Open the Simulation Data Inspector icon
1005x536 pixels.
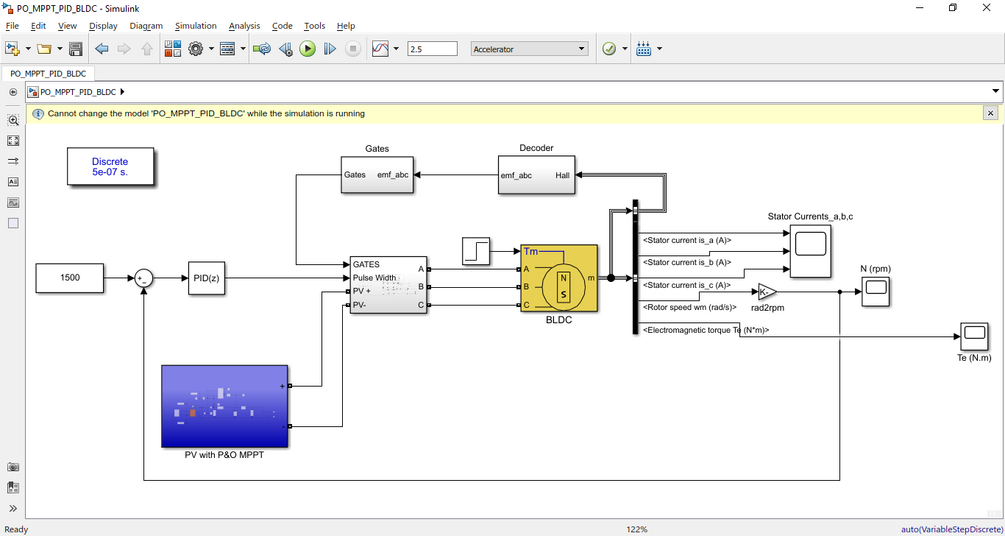[x=381, y=49]
